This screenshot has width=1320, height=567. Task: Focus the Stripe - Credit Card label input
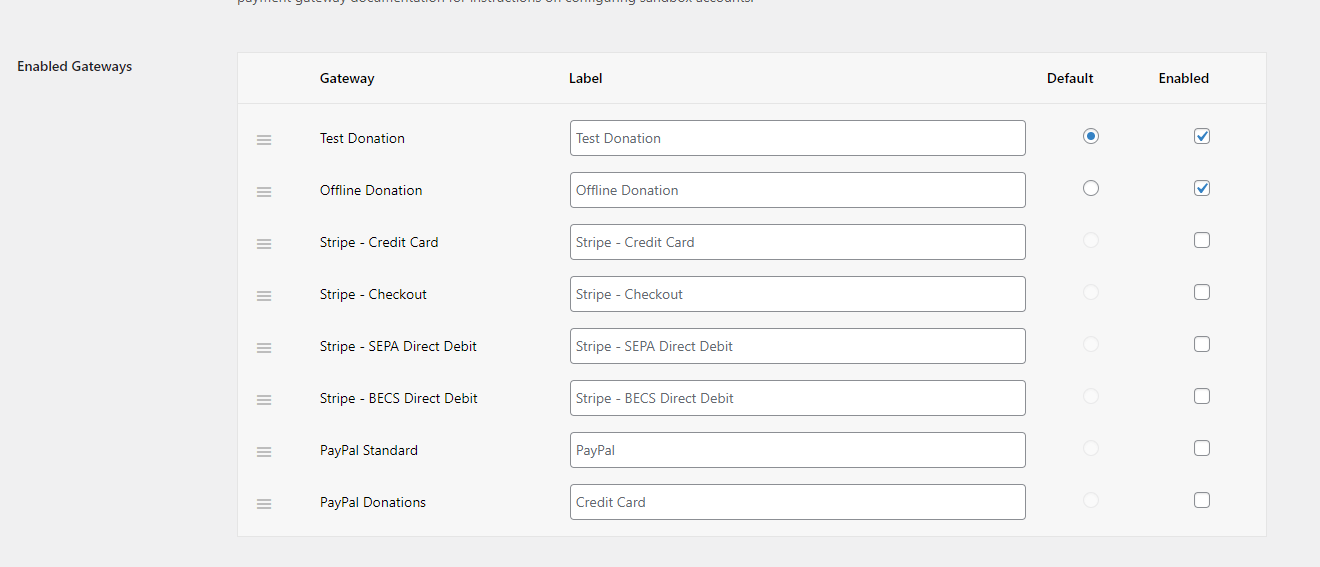798,242
